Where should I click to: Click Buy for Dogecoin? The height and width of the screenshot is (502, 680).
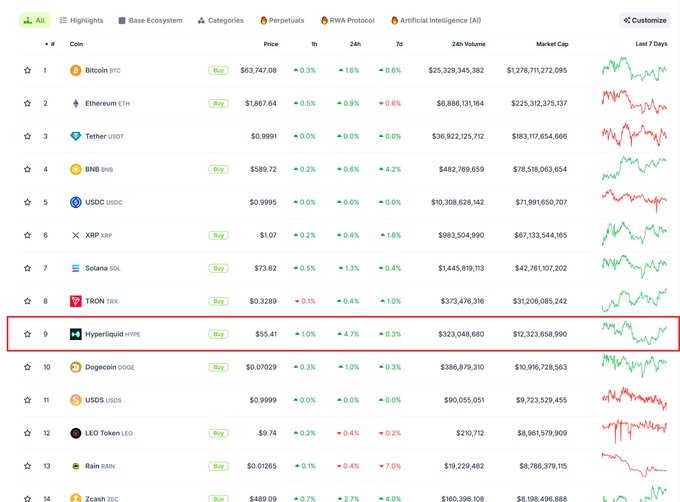tap(219, 367)
